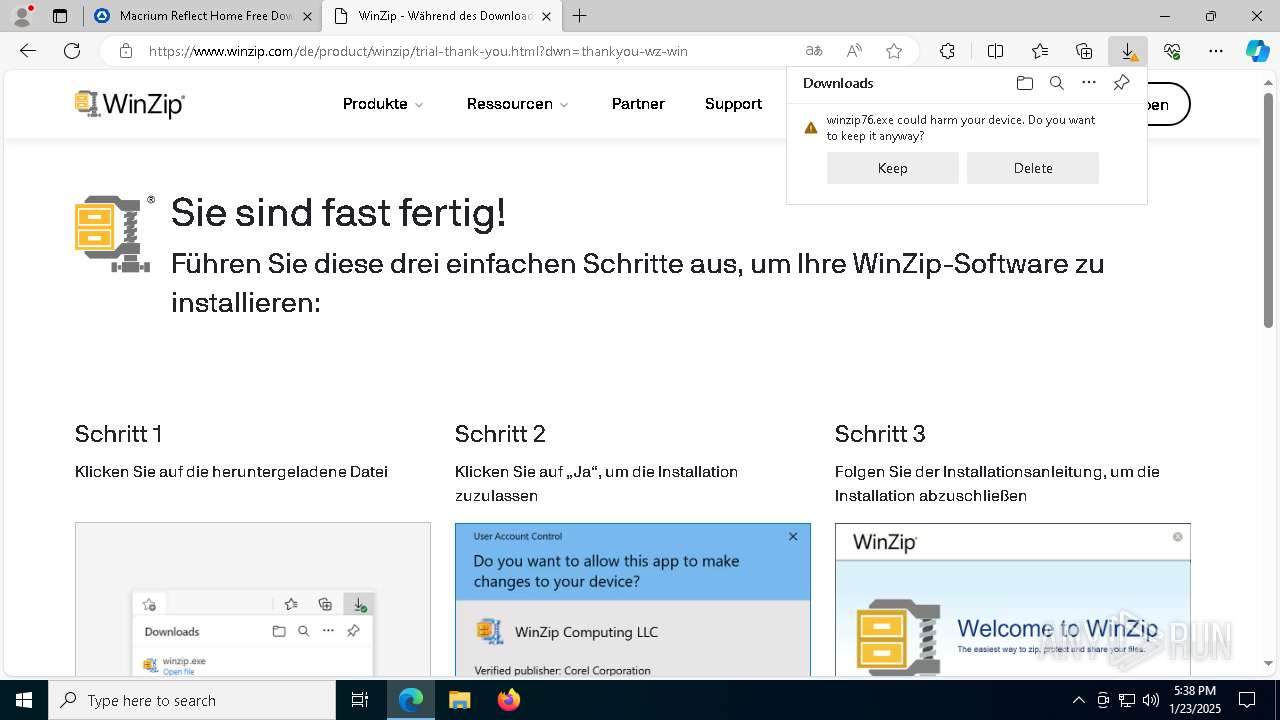Viewport: 1280px width, 720px height.
Task: Expand the Ressourcen menu
Action: point(518,104)
